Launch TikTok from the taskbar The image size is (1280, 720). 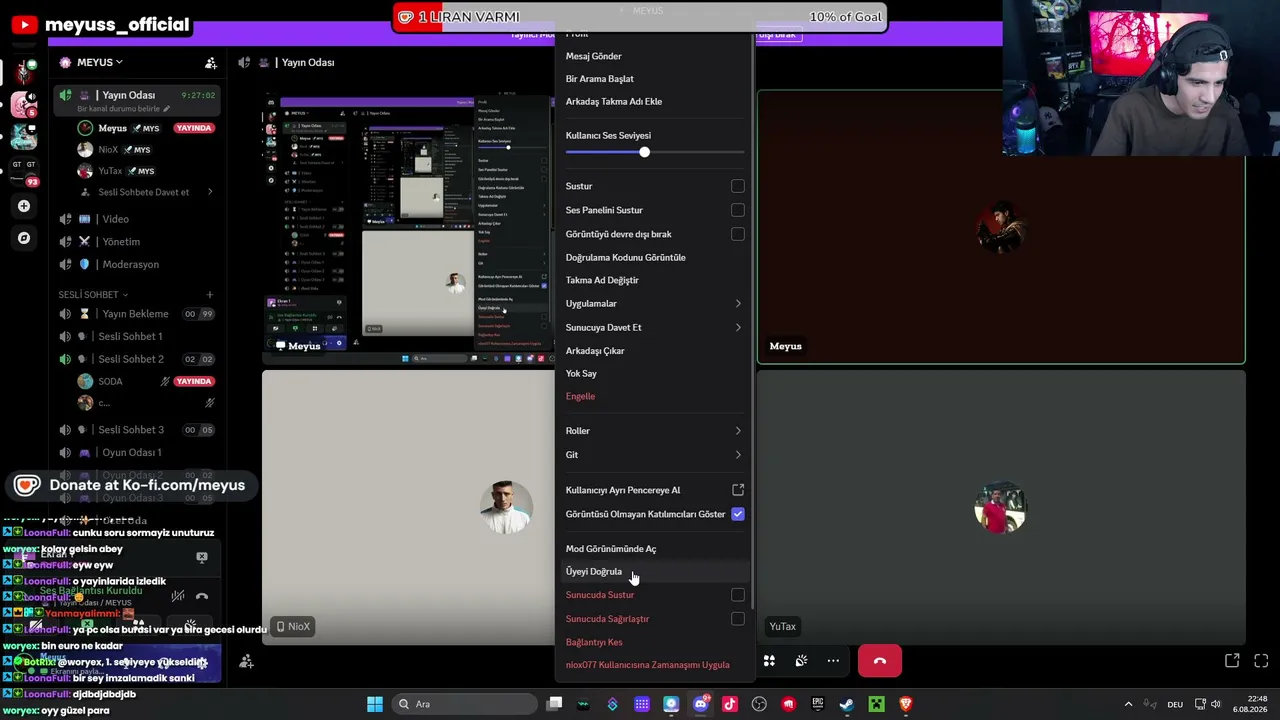click(x=730, y=704)
